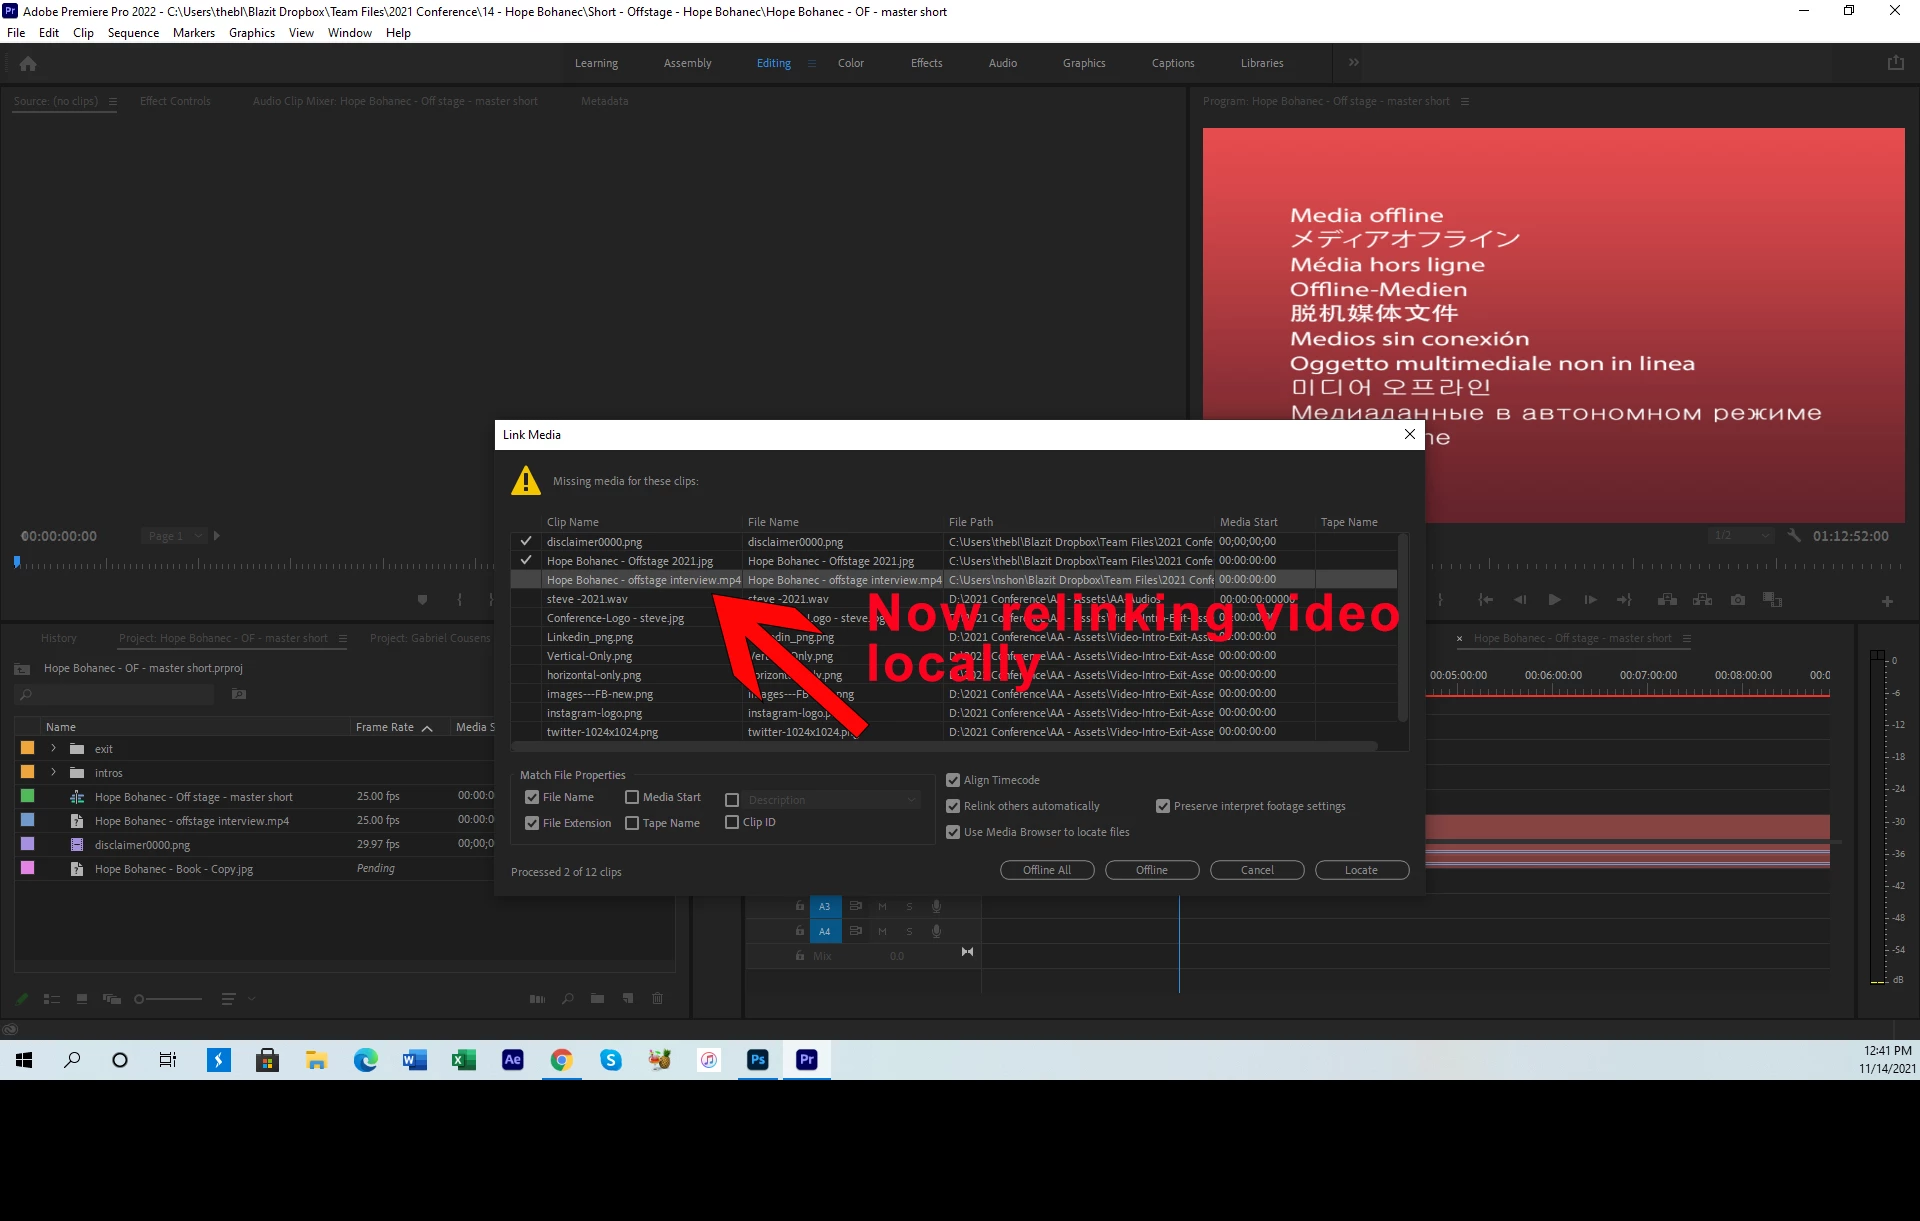Click the Offline All button

tap(1046, 870)
